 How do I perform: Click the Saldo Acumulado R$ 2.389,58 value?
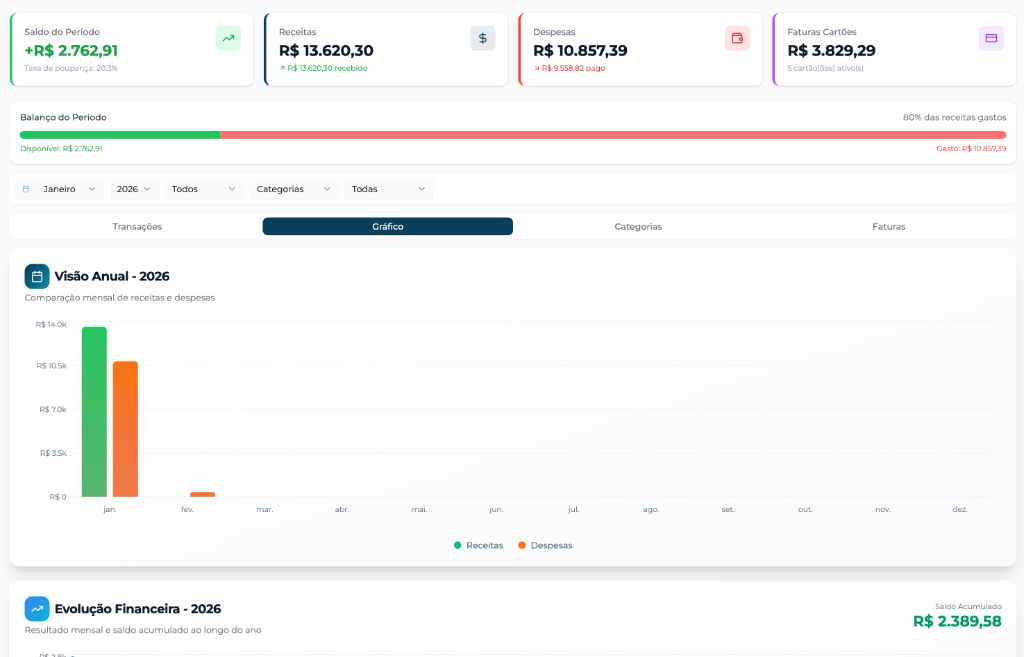957,621
